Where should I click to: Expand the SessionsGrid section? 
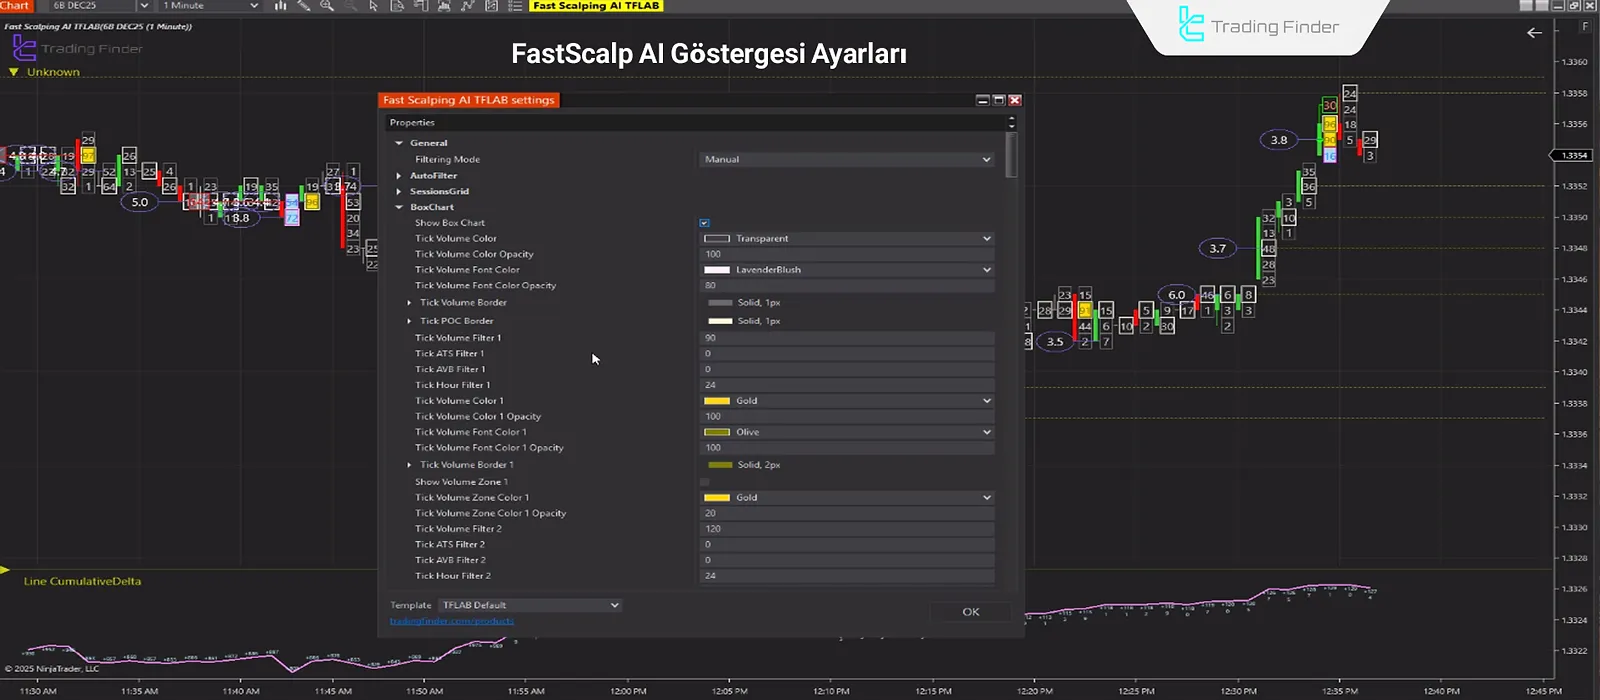pos(399,192)
